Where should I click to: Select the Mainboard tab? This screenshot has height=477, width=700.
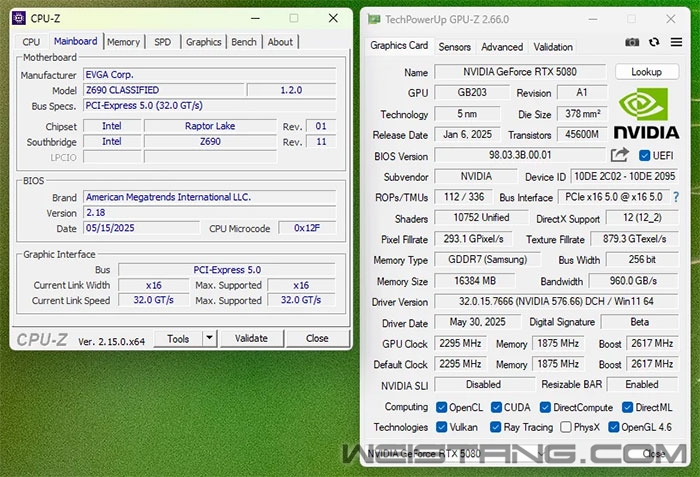click(x=75, y=41)
